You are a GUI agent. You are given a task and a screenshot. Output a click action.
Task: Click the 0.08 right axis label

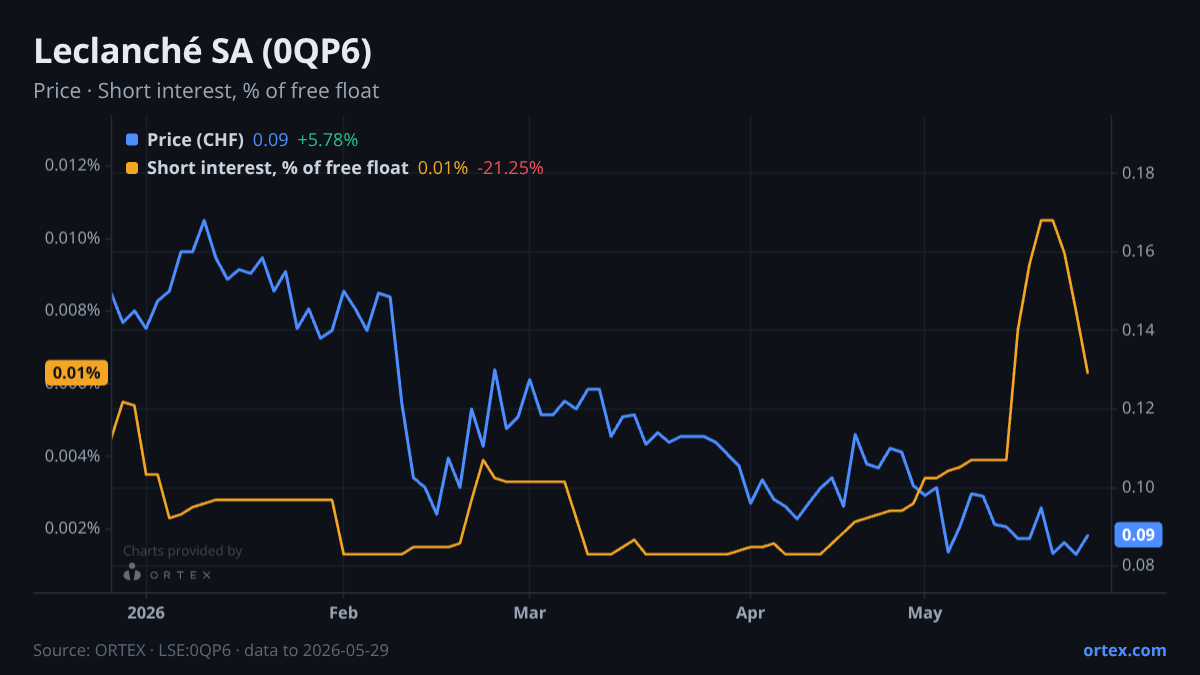pyautogui.click(x=1138, y=565)
